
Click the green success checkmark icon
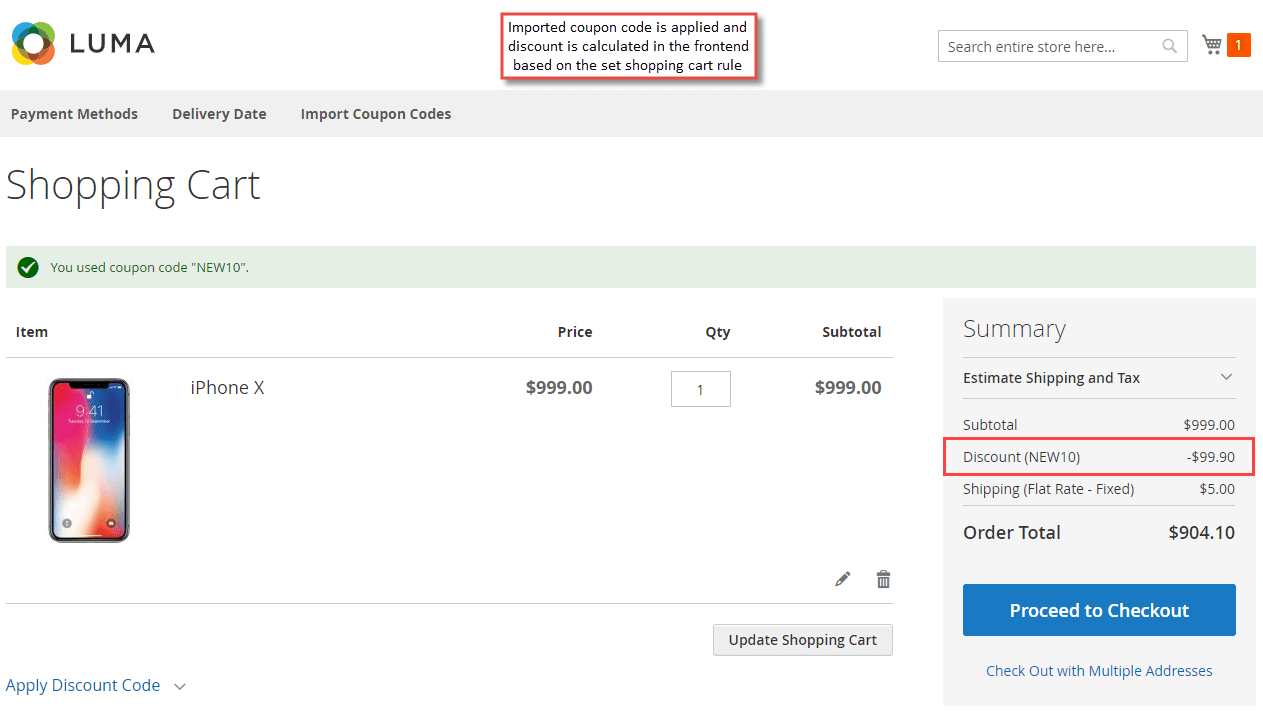point(28,267)
